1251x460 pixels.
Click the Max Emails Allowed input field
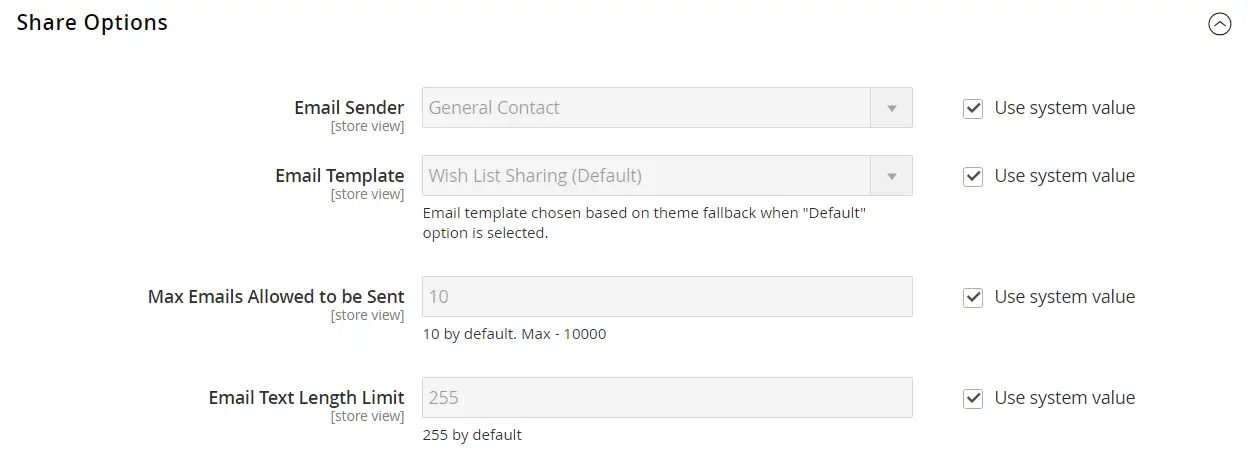point(667,297)
